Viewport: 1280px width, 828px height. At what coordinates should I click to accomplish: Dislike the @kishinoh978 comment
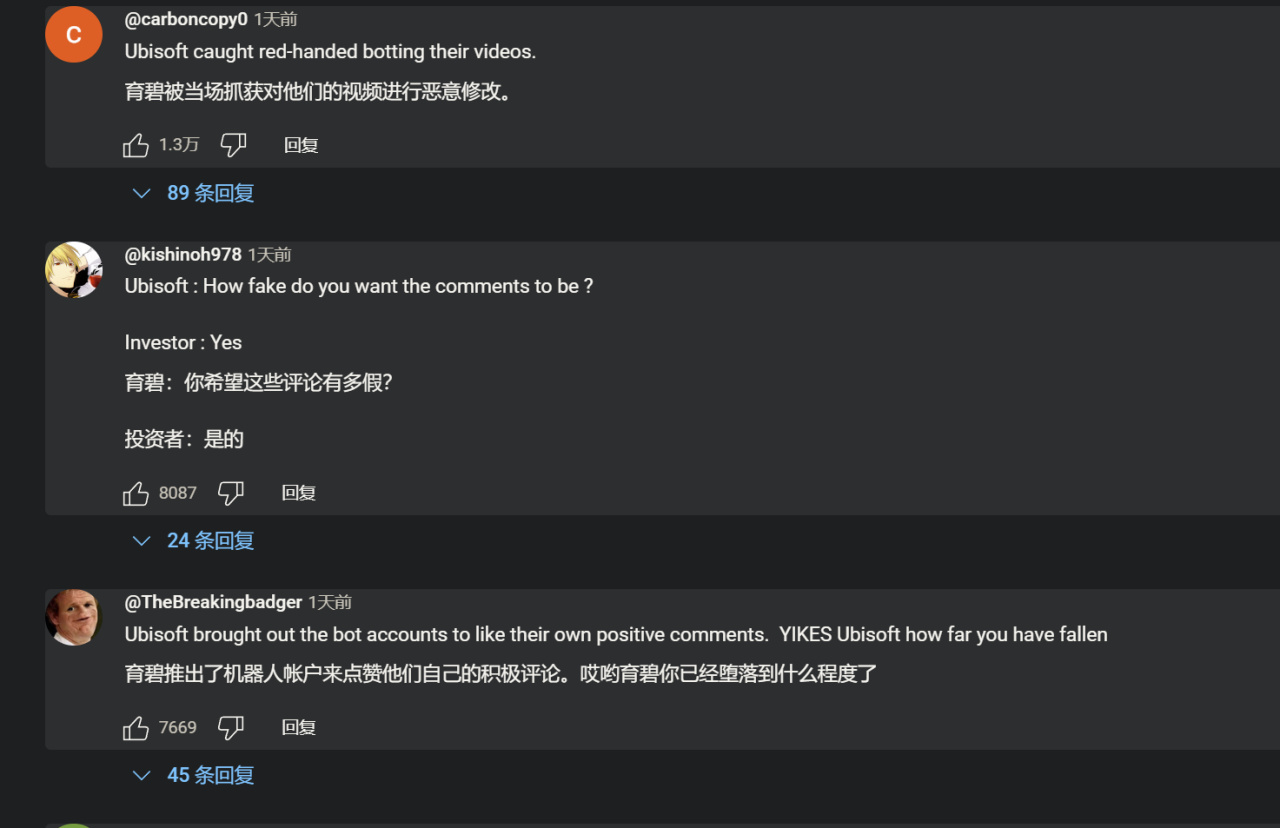tap(231, 493)
